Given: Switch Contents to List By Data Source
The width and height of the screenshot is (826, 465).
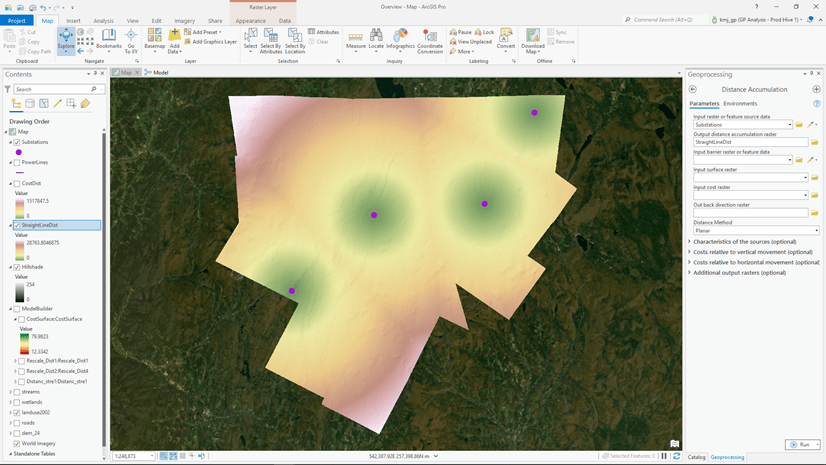Looking at the screenshot, I should (x=30, y=104).
